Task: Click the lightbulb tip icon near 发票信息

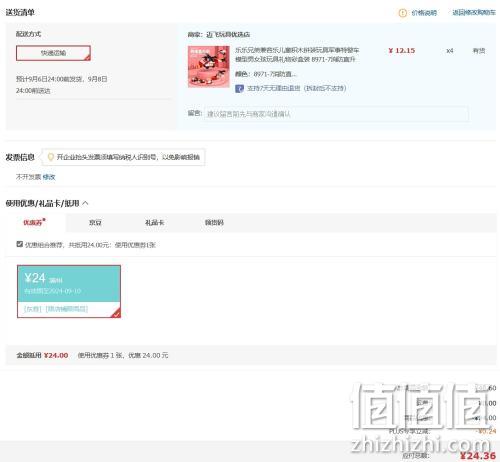Action: [51, 157]
